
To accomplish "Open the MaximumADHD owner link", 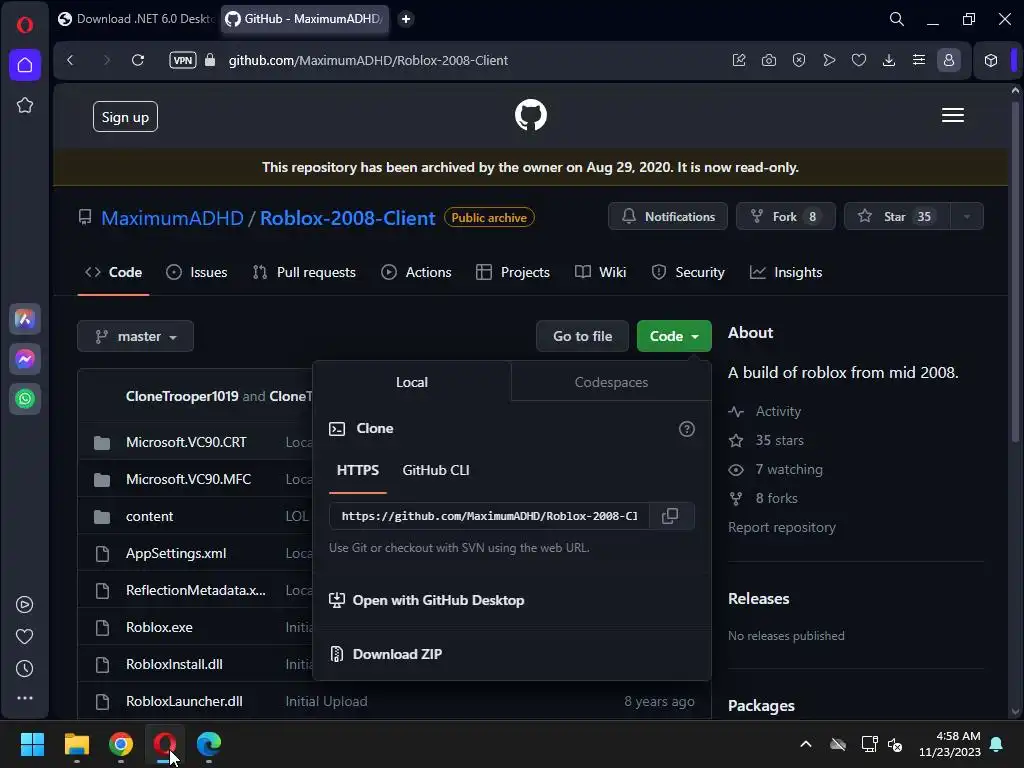I will [172, 218].
